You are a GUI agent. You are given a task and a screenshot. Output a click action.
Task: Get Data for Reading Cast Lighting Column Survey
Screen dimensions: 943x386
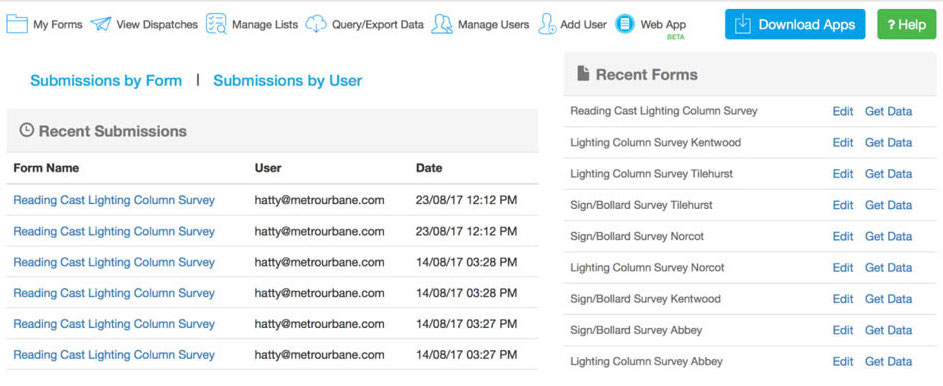pyautogui.click(x=888, y=111)
